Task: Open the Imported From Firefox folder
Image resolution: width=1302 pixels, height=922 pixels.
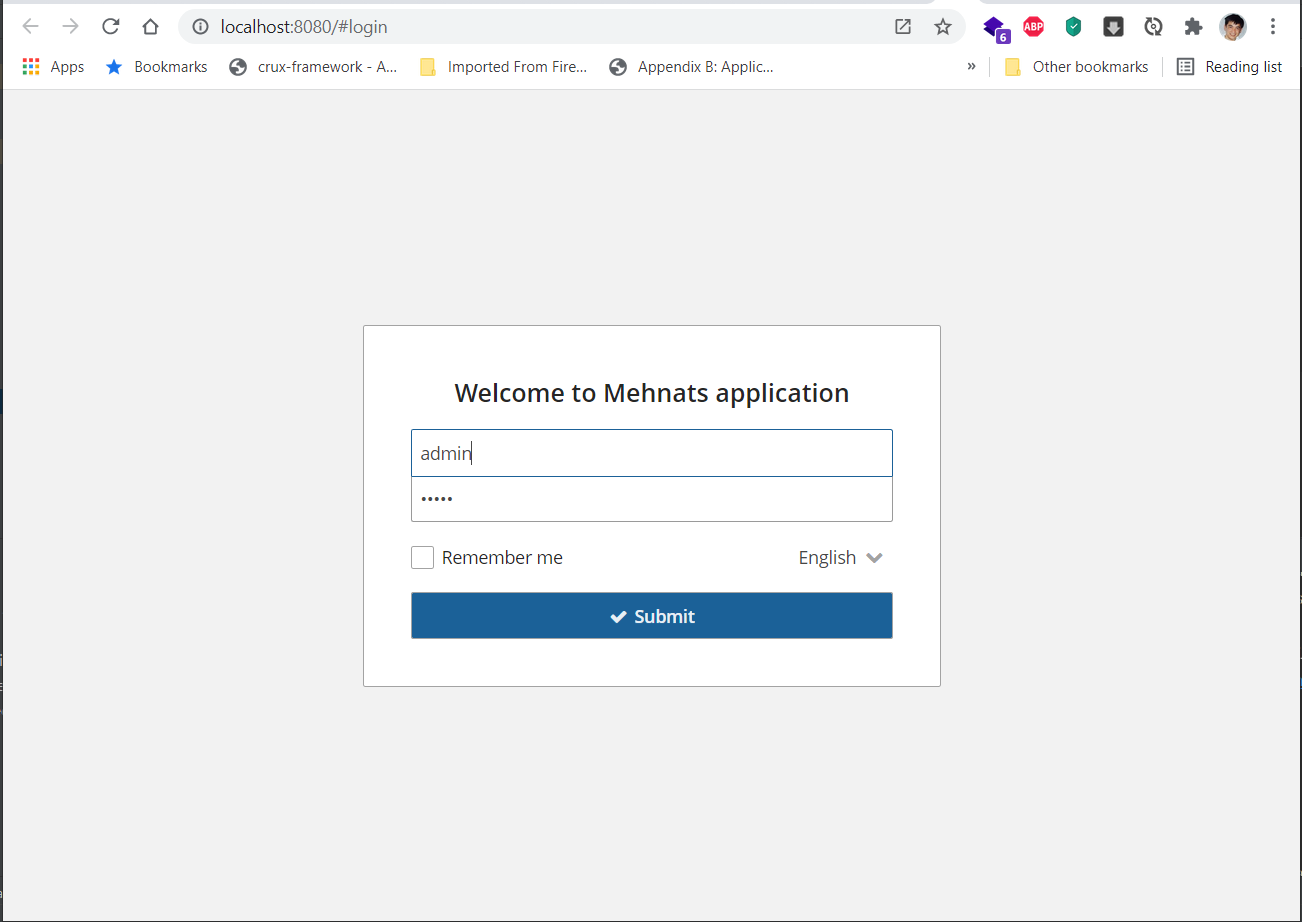Action: (x=503, y=67)
